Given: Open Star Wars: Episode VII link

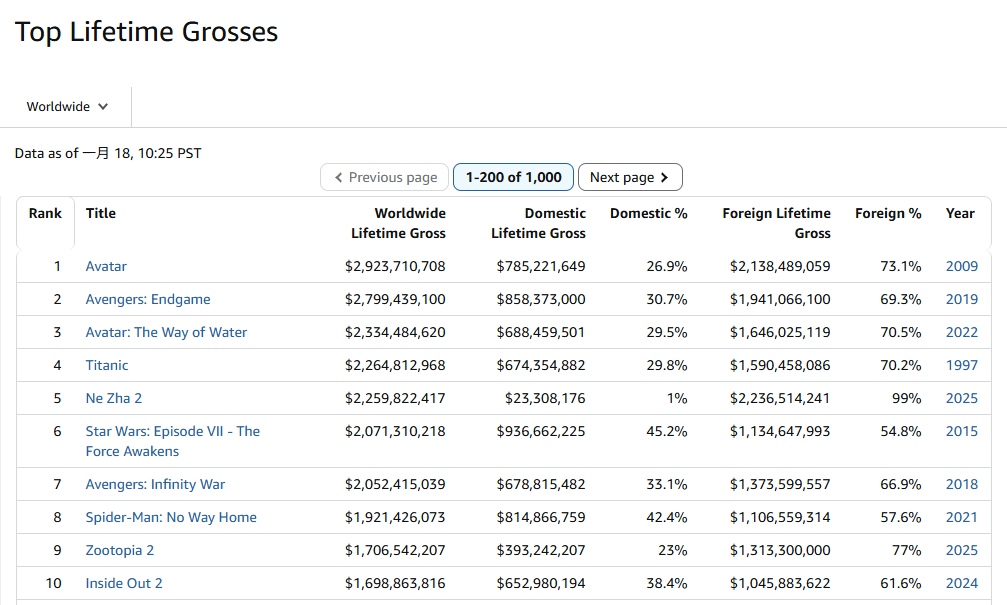Looking at the screenshot, I should coord(172,431).
